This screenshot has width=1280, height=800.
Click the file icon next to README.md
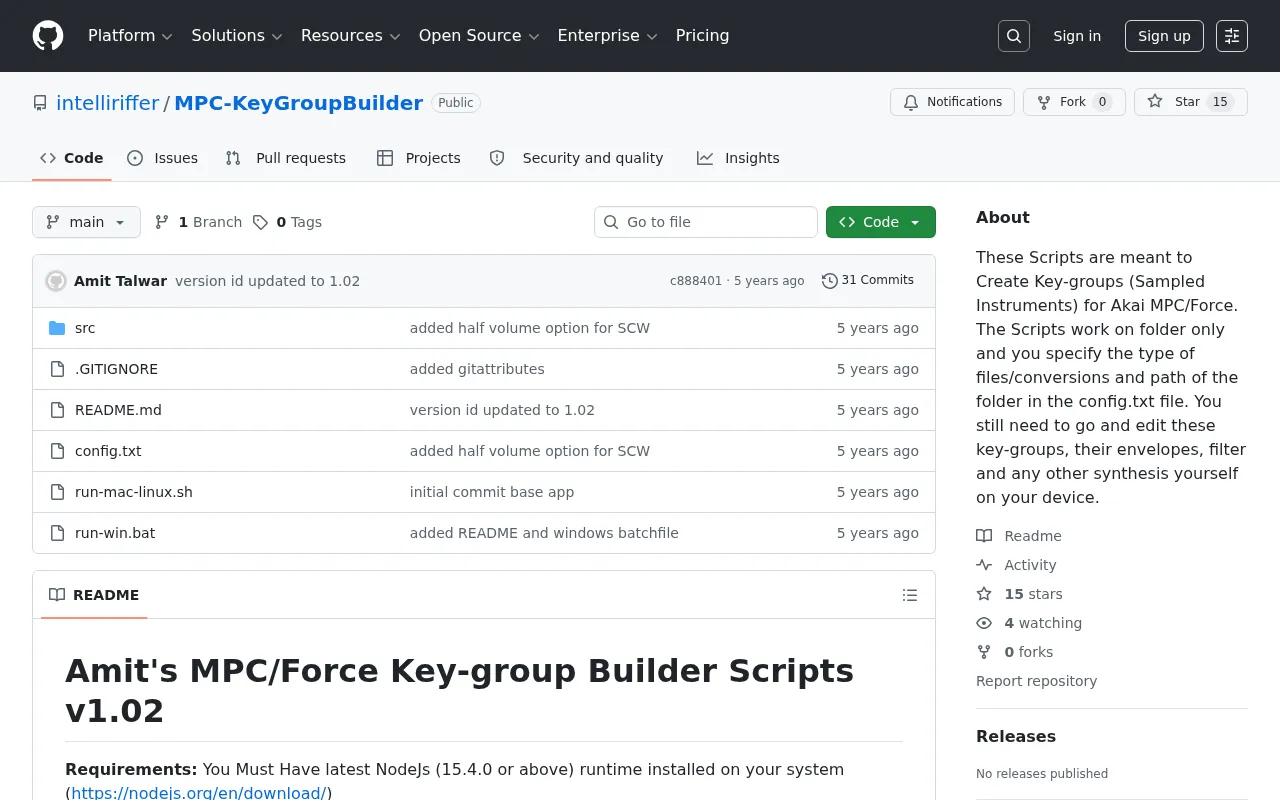[x=57, y=410]
